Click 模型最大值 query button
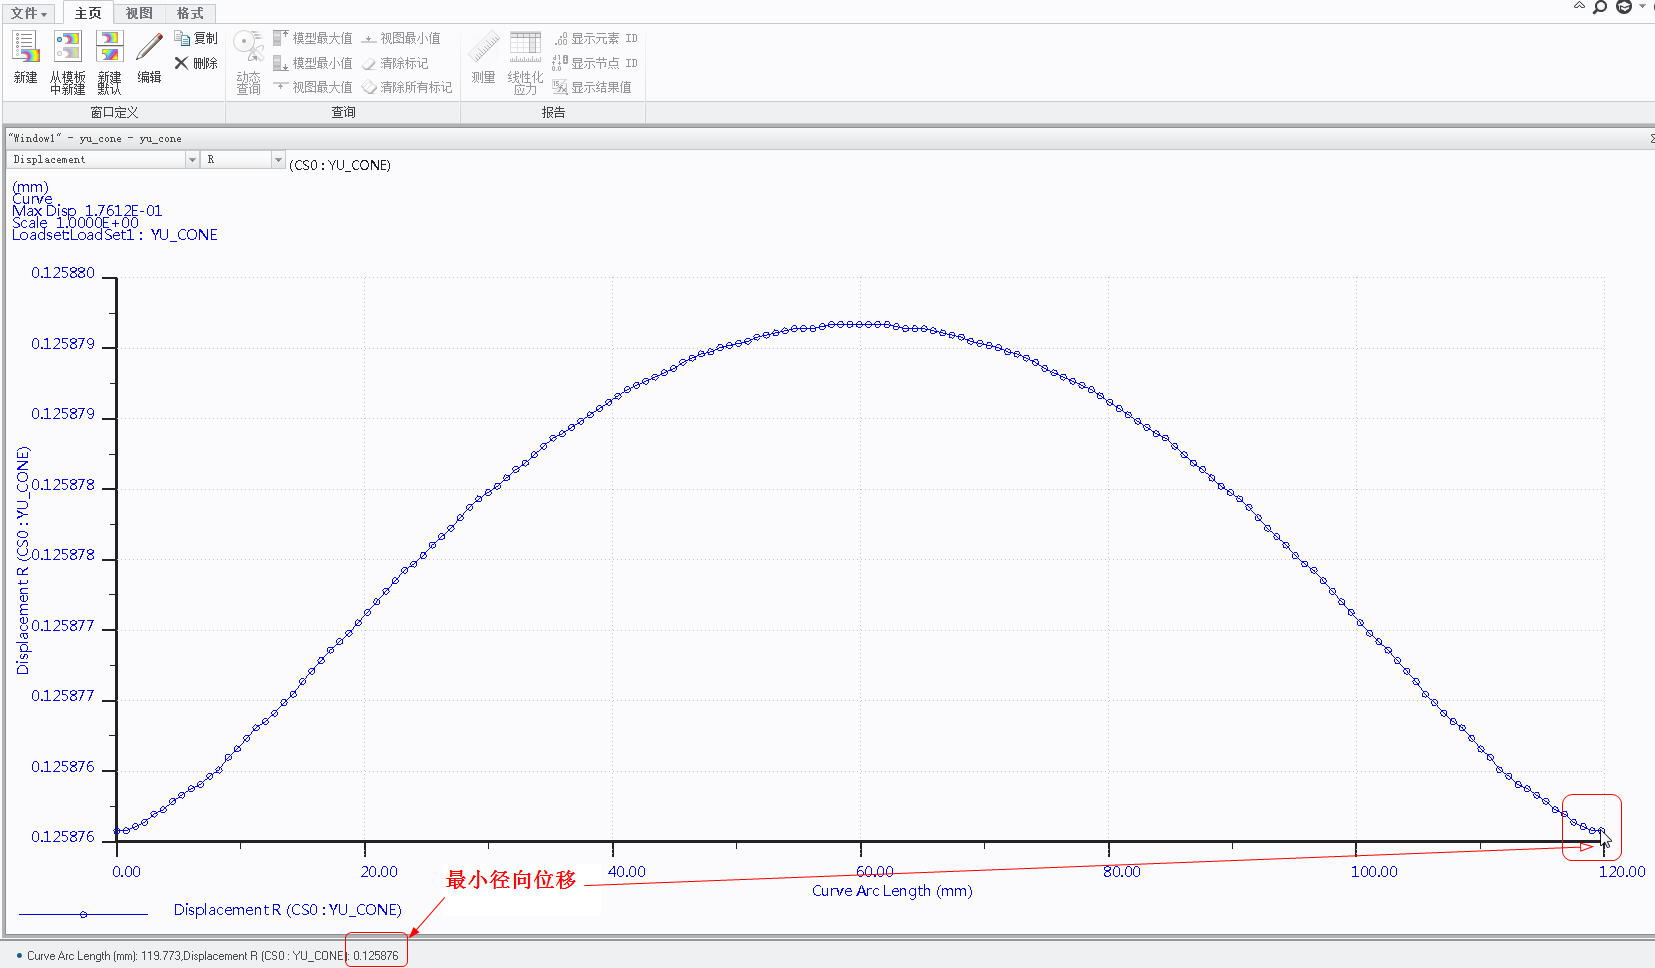The height and width of the screenshot is (968, 1655). tap(313, 38)
